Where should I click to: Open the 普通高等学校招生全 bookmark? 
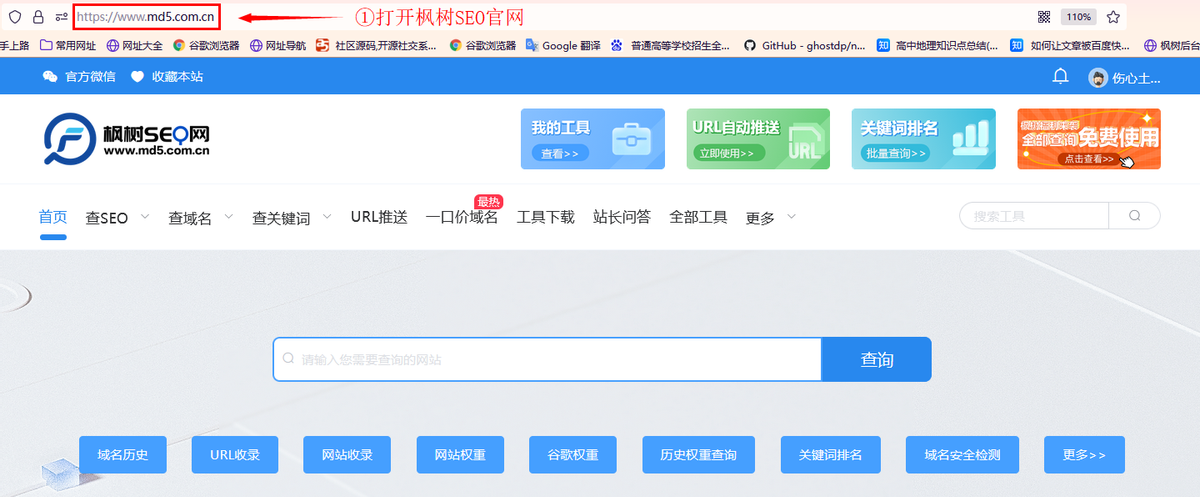670,45
